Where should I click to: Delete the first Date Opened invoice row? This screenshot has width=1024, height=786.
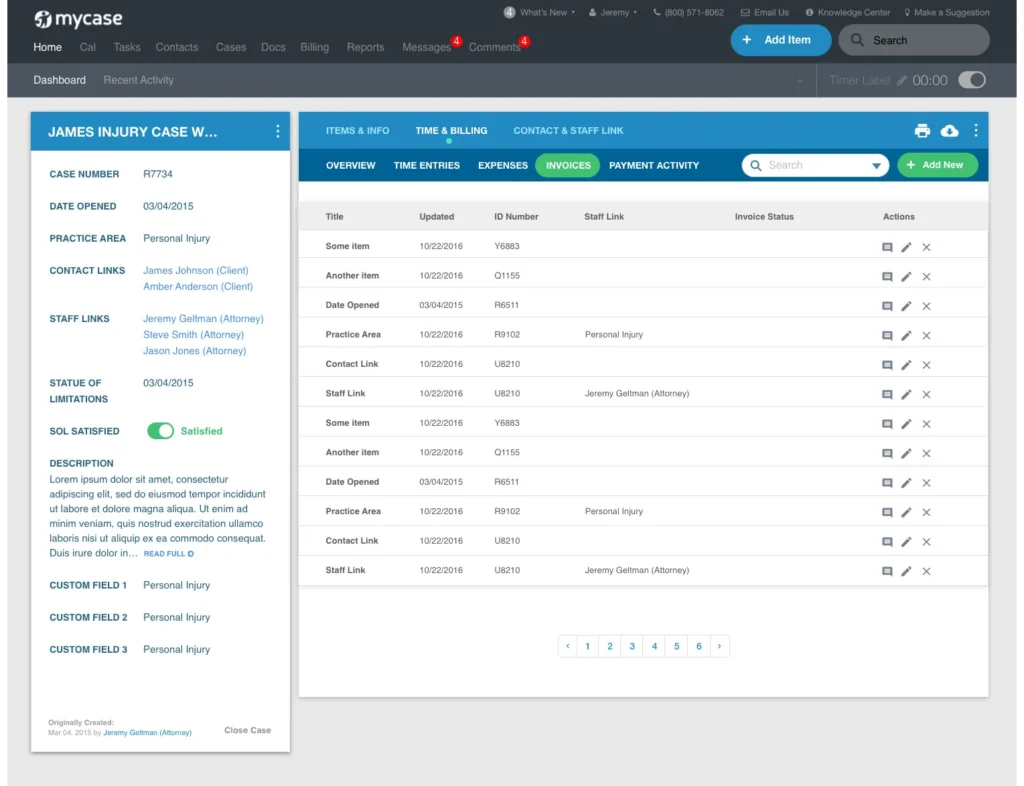926,306
